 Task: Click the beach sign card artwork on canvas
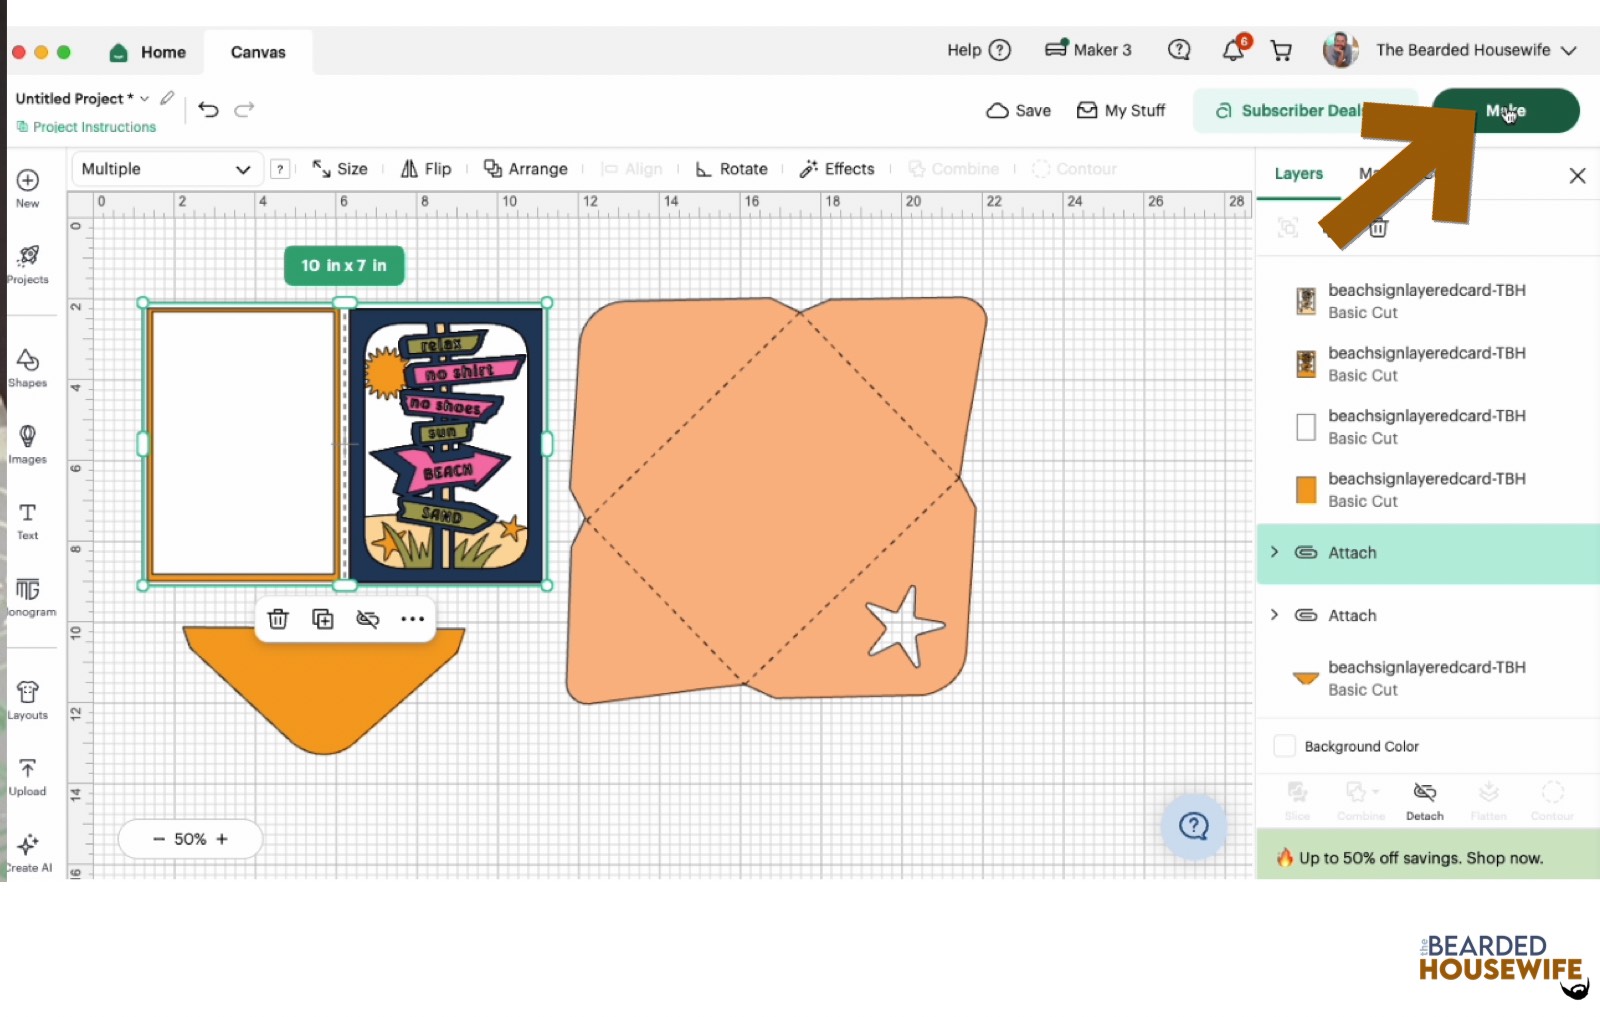[446, 444]
